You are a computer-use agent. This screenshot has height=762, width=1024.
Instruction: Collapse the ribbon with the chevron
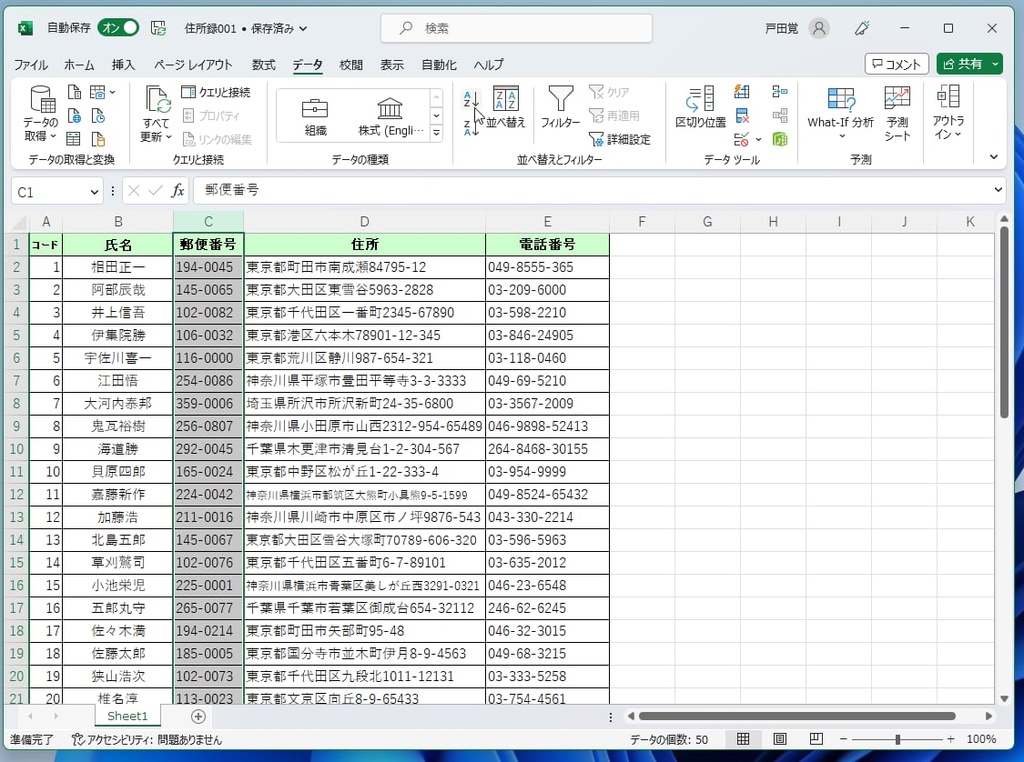tap(993, 157)
